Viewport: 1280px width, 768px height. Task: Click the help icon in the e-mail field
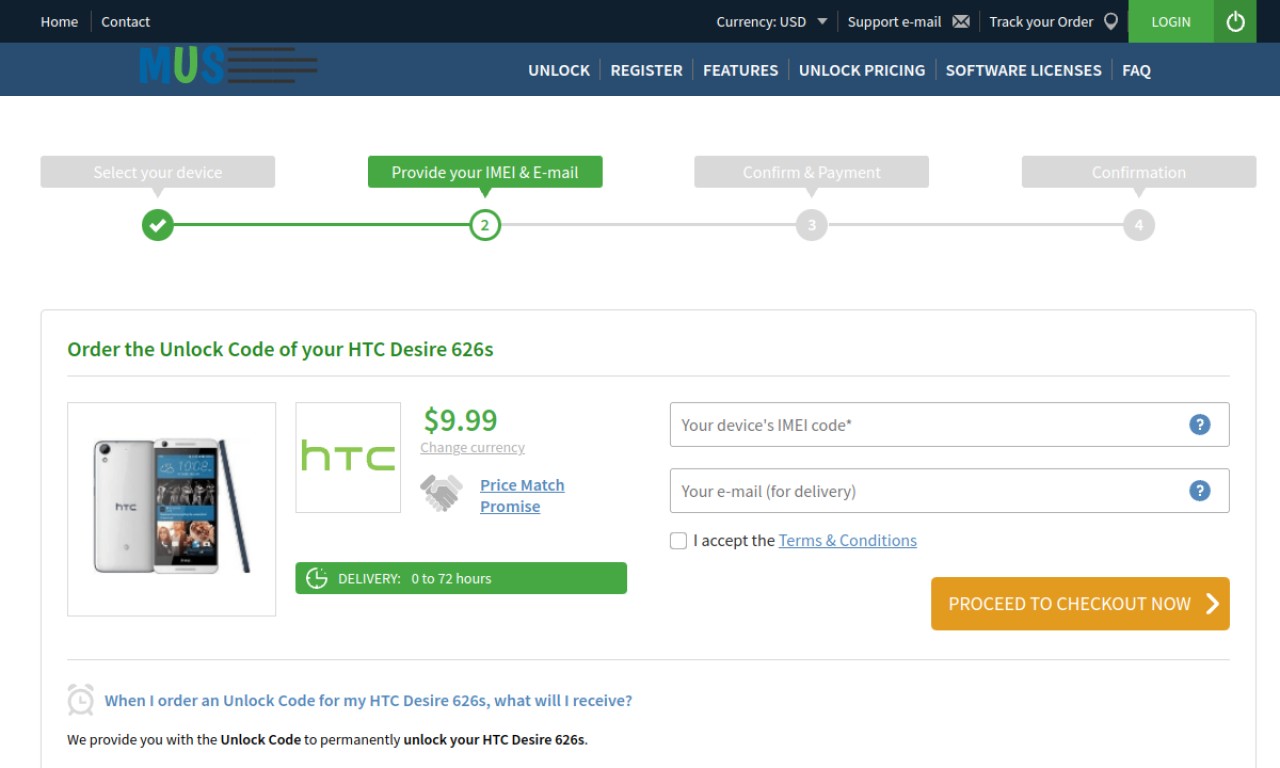pos(1200,491)
